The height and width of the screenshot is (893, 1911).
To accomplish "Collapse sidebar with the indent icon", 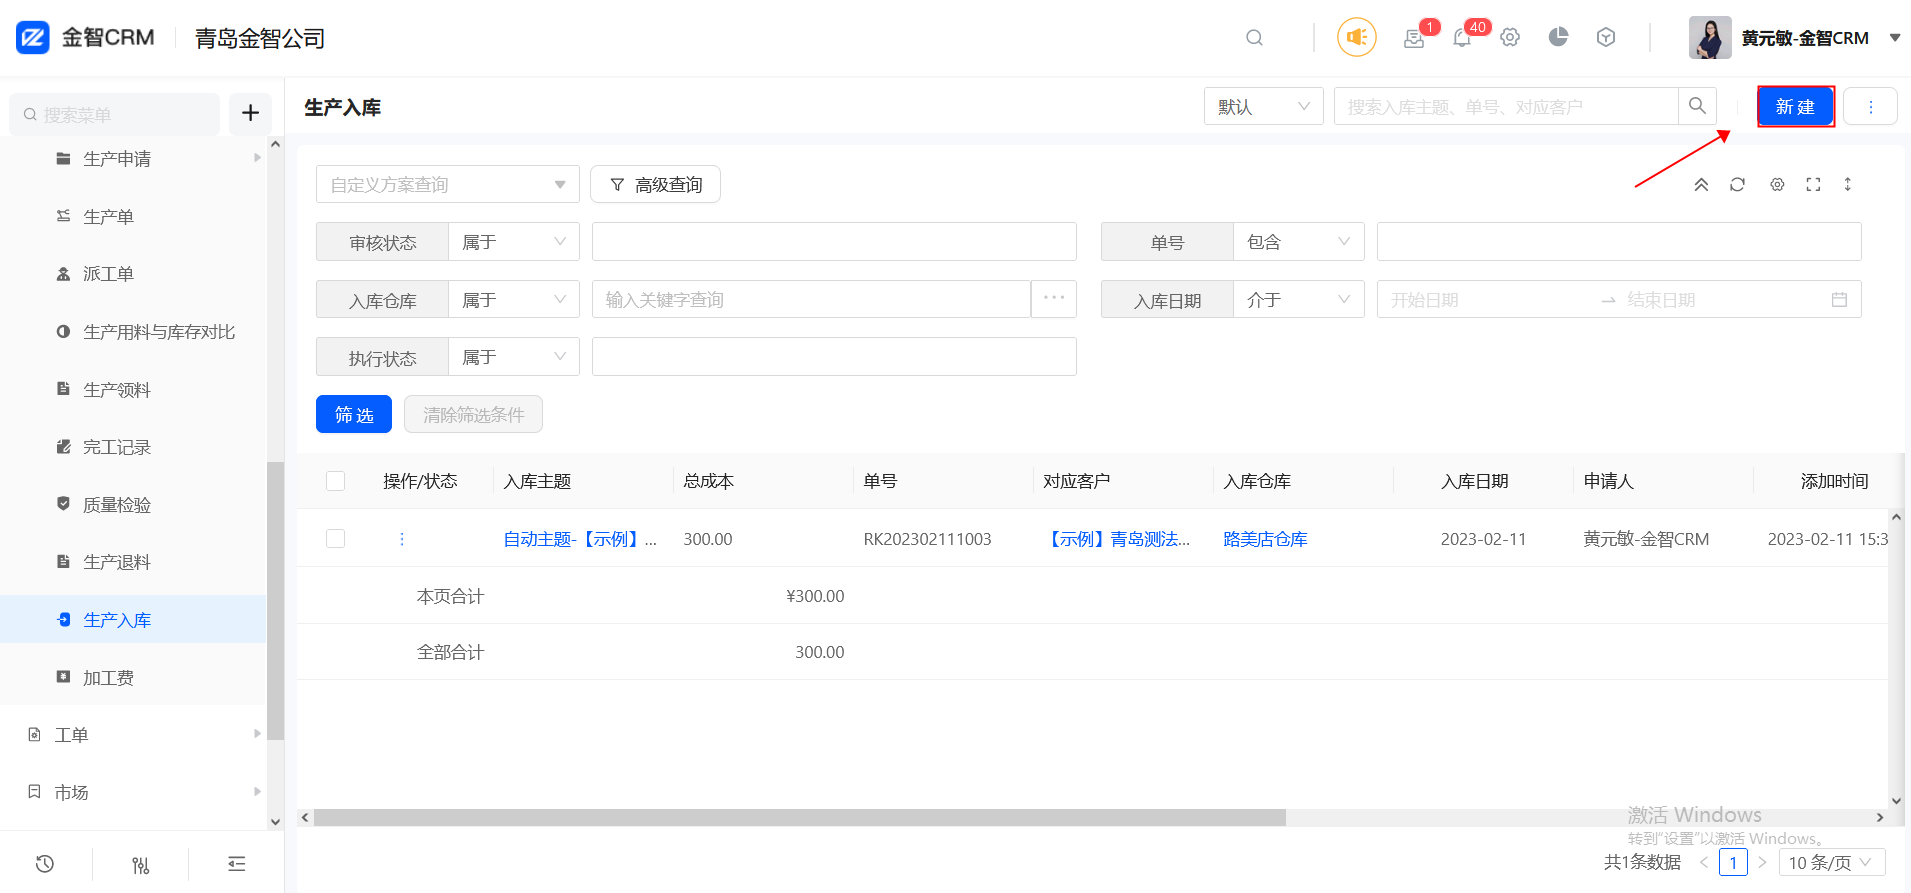I will pos(237,864).
